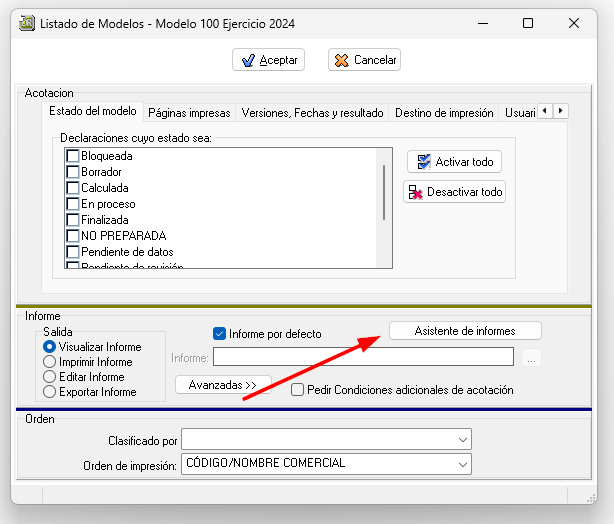The width and height of the screenshot is (614, 524).
Task: Enable the Finalizada state checkbox
Action: [x=73, y=220]
